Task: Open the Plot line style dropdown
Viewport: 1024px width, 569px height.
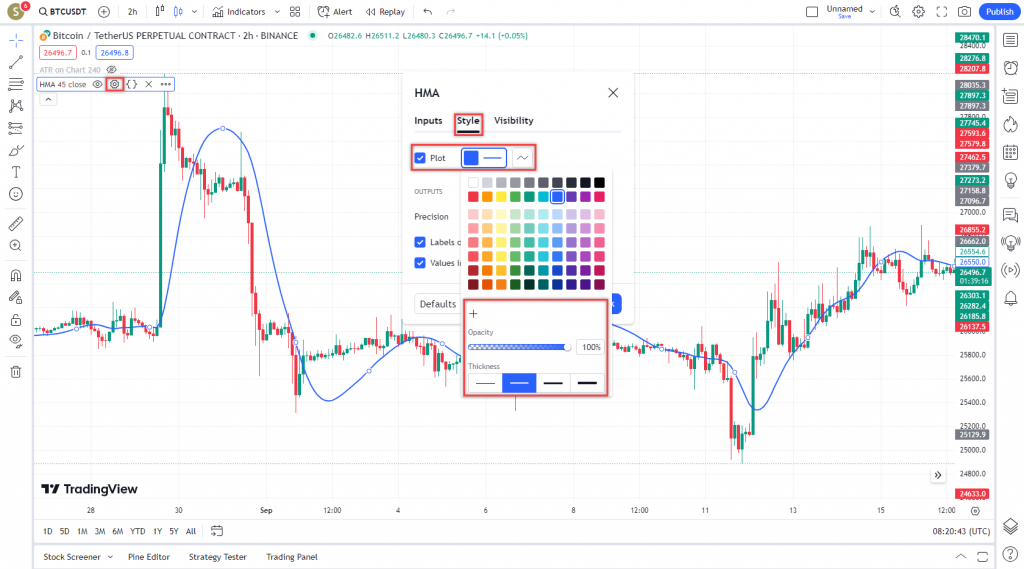Action: [522, 158]
